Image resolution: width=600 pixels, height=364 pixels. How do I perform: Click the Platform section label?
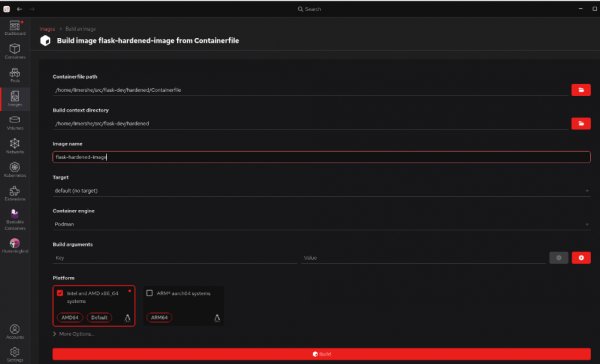click(64, 278)
